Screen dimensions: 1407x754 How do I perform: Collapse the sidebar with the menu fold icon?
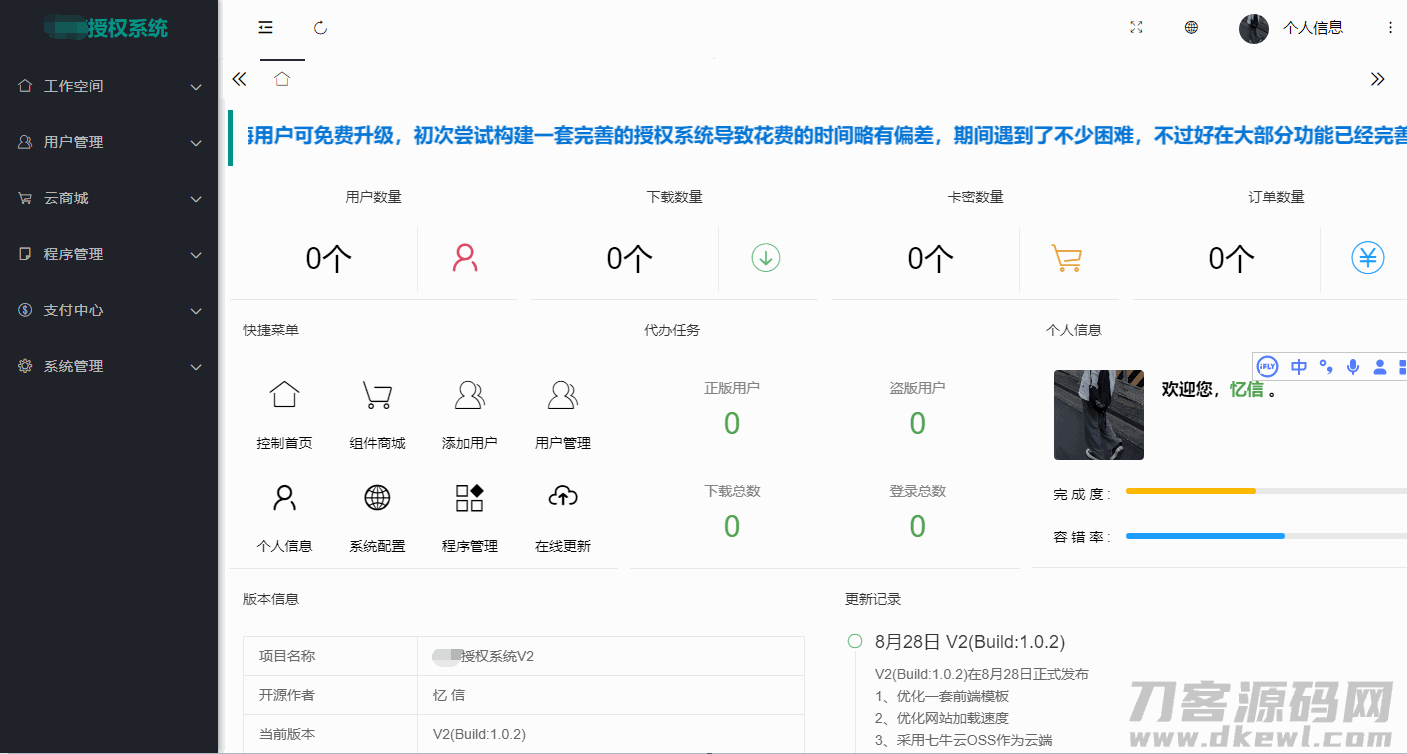point(265,28)
